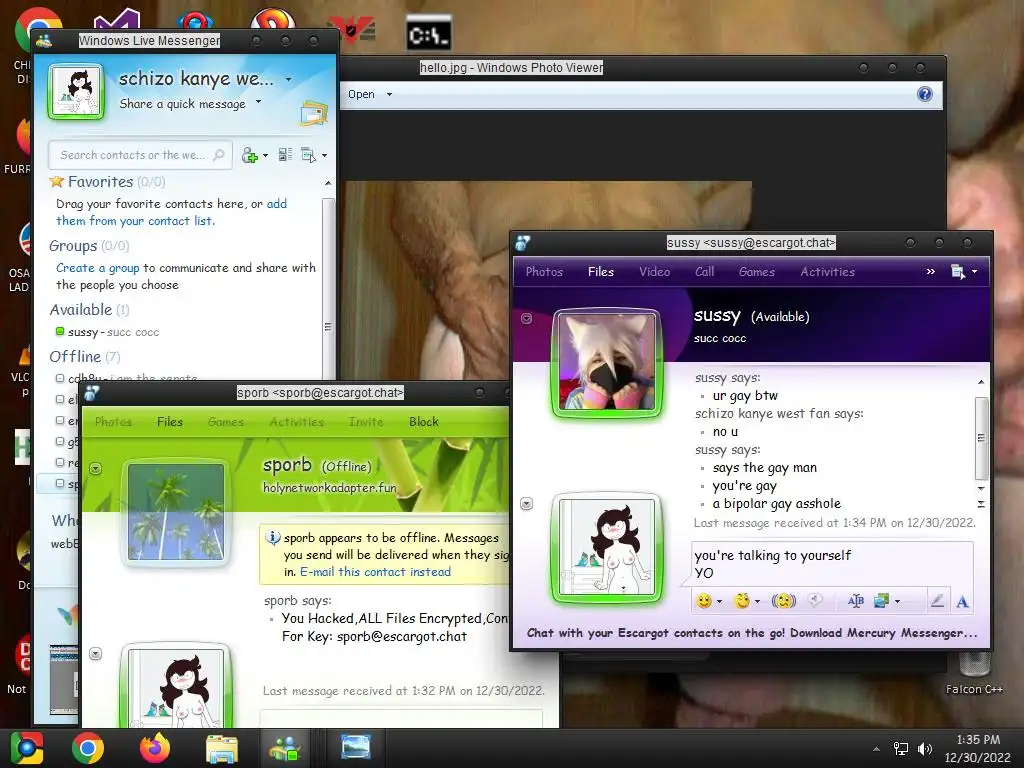Click the Messenger icon on the taskbar
Screen dimensions: 1024x768
click(285, 748)
